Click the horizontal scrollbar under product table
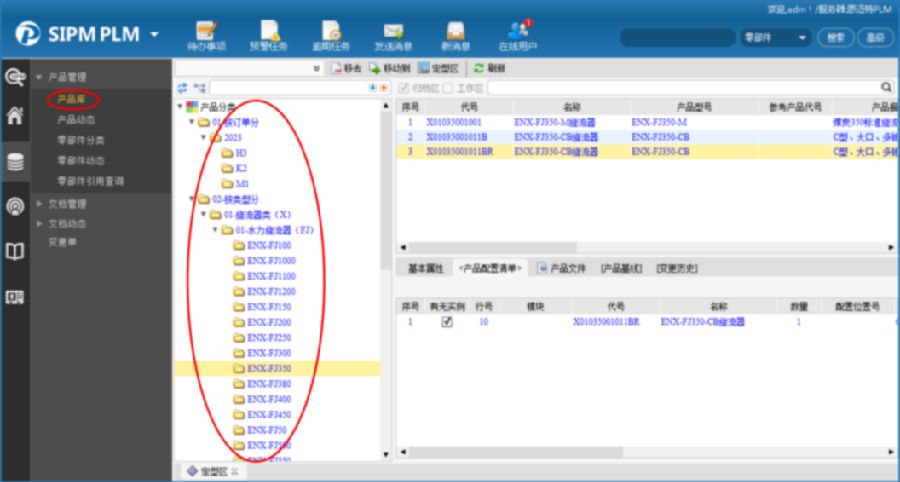900x482 pixels. coord(640,246)
